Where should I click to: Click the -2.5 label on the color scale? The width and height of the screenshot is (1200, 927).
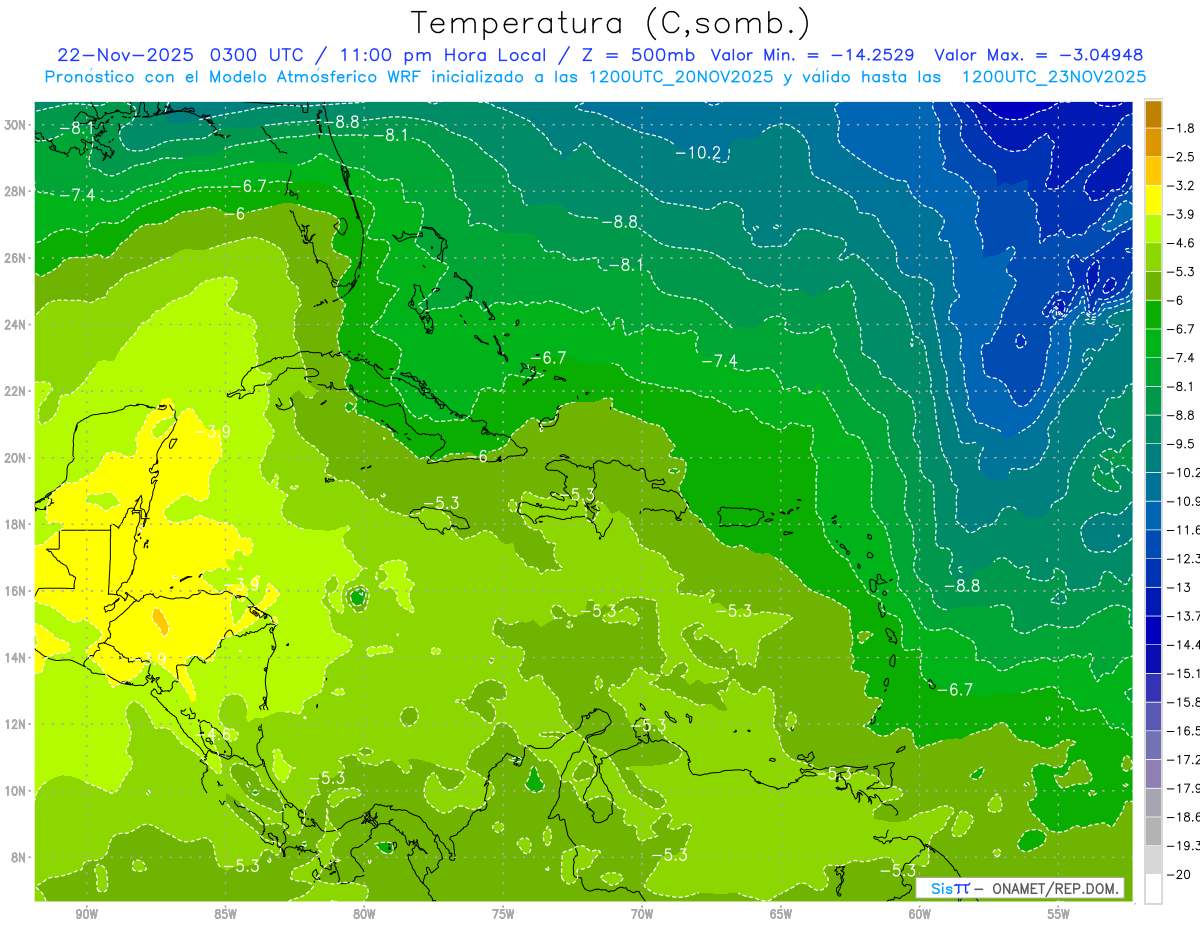pyautogui.click(x=1181, y=157)
